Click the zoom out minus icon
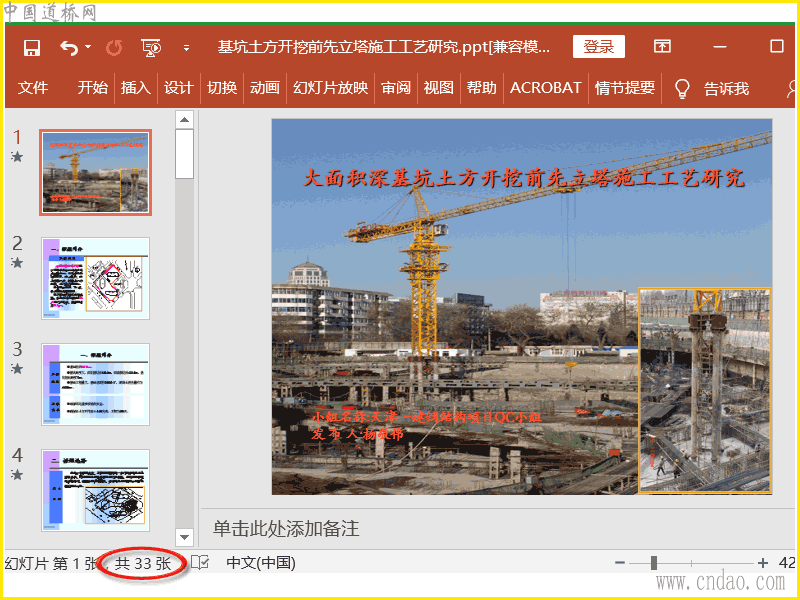Screen dimensions: 800x600 pyautogui.click(x=620, y=563)
